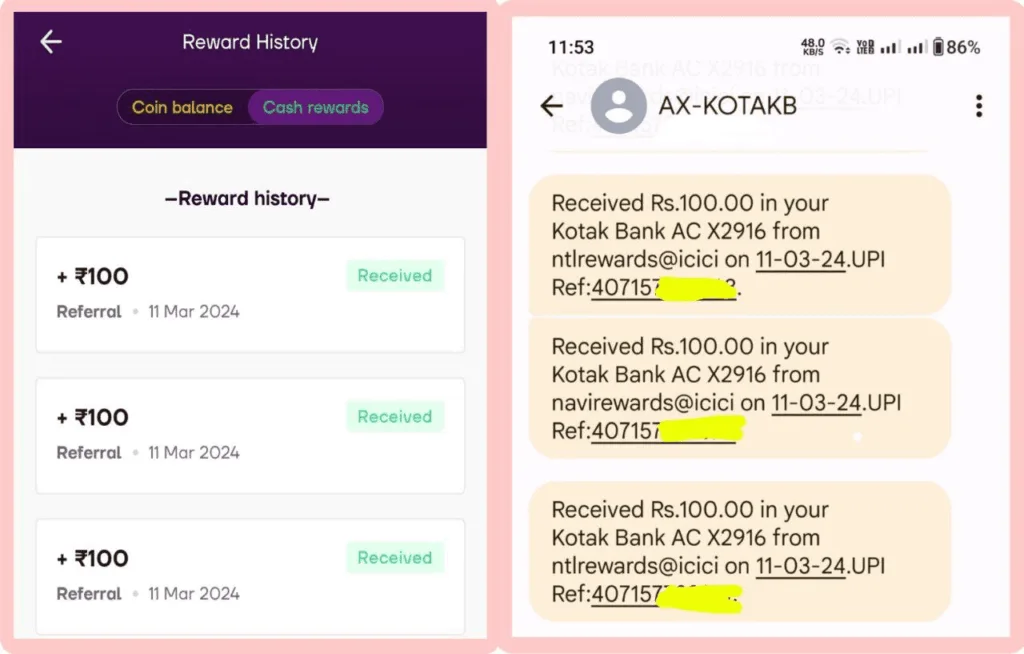The height and width of the screenshot is (654, 1024).
Task: Select the Cash rewards tab
Action: click(x=315, y=107)
